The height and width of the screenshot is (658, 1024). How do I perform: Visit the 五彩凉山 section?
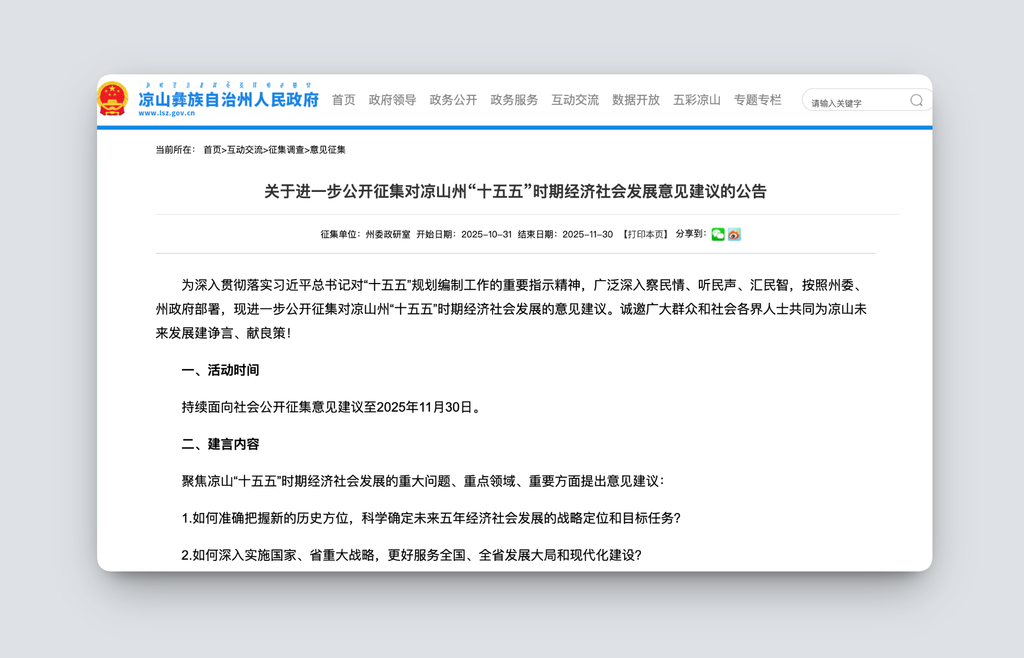697,100
